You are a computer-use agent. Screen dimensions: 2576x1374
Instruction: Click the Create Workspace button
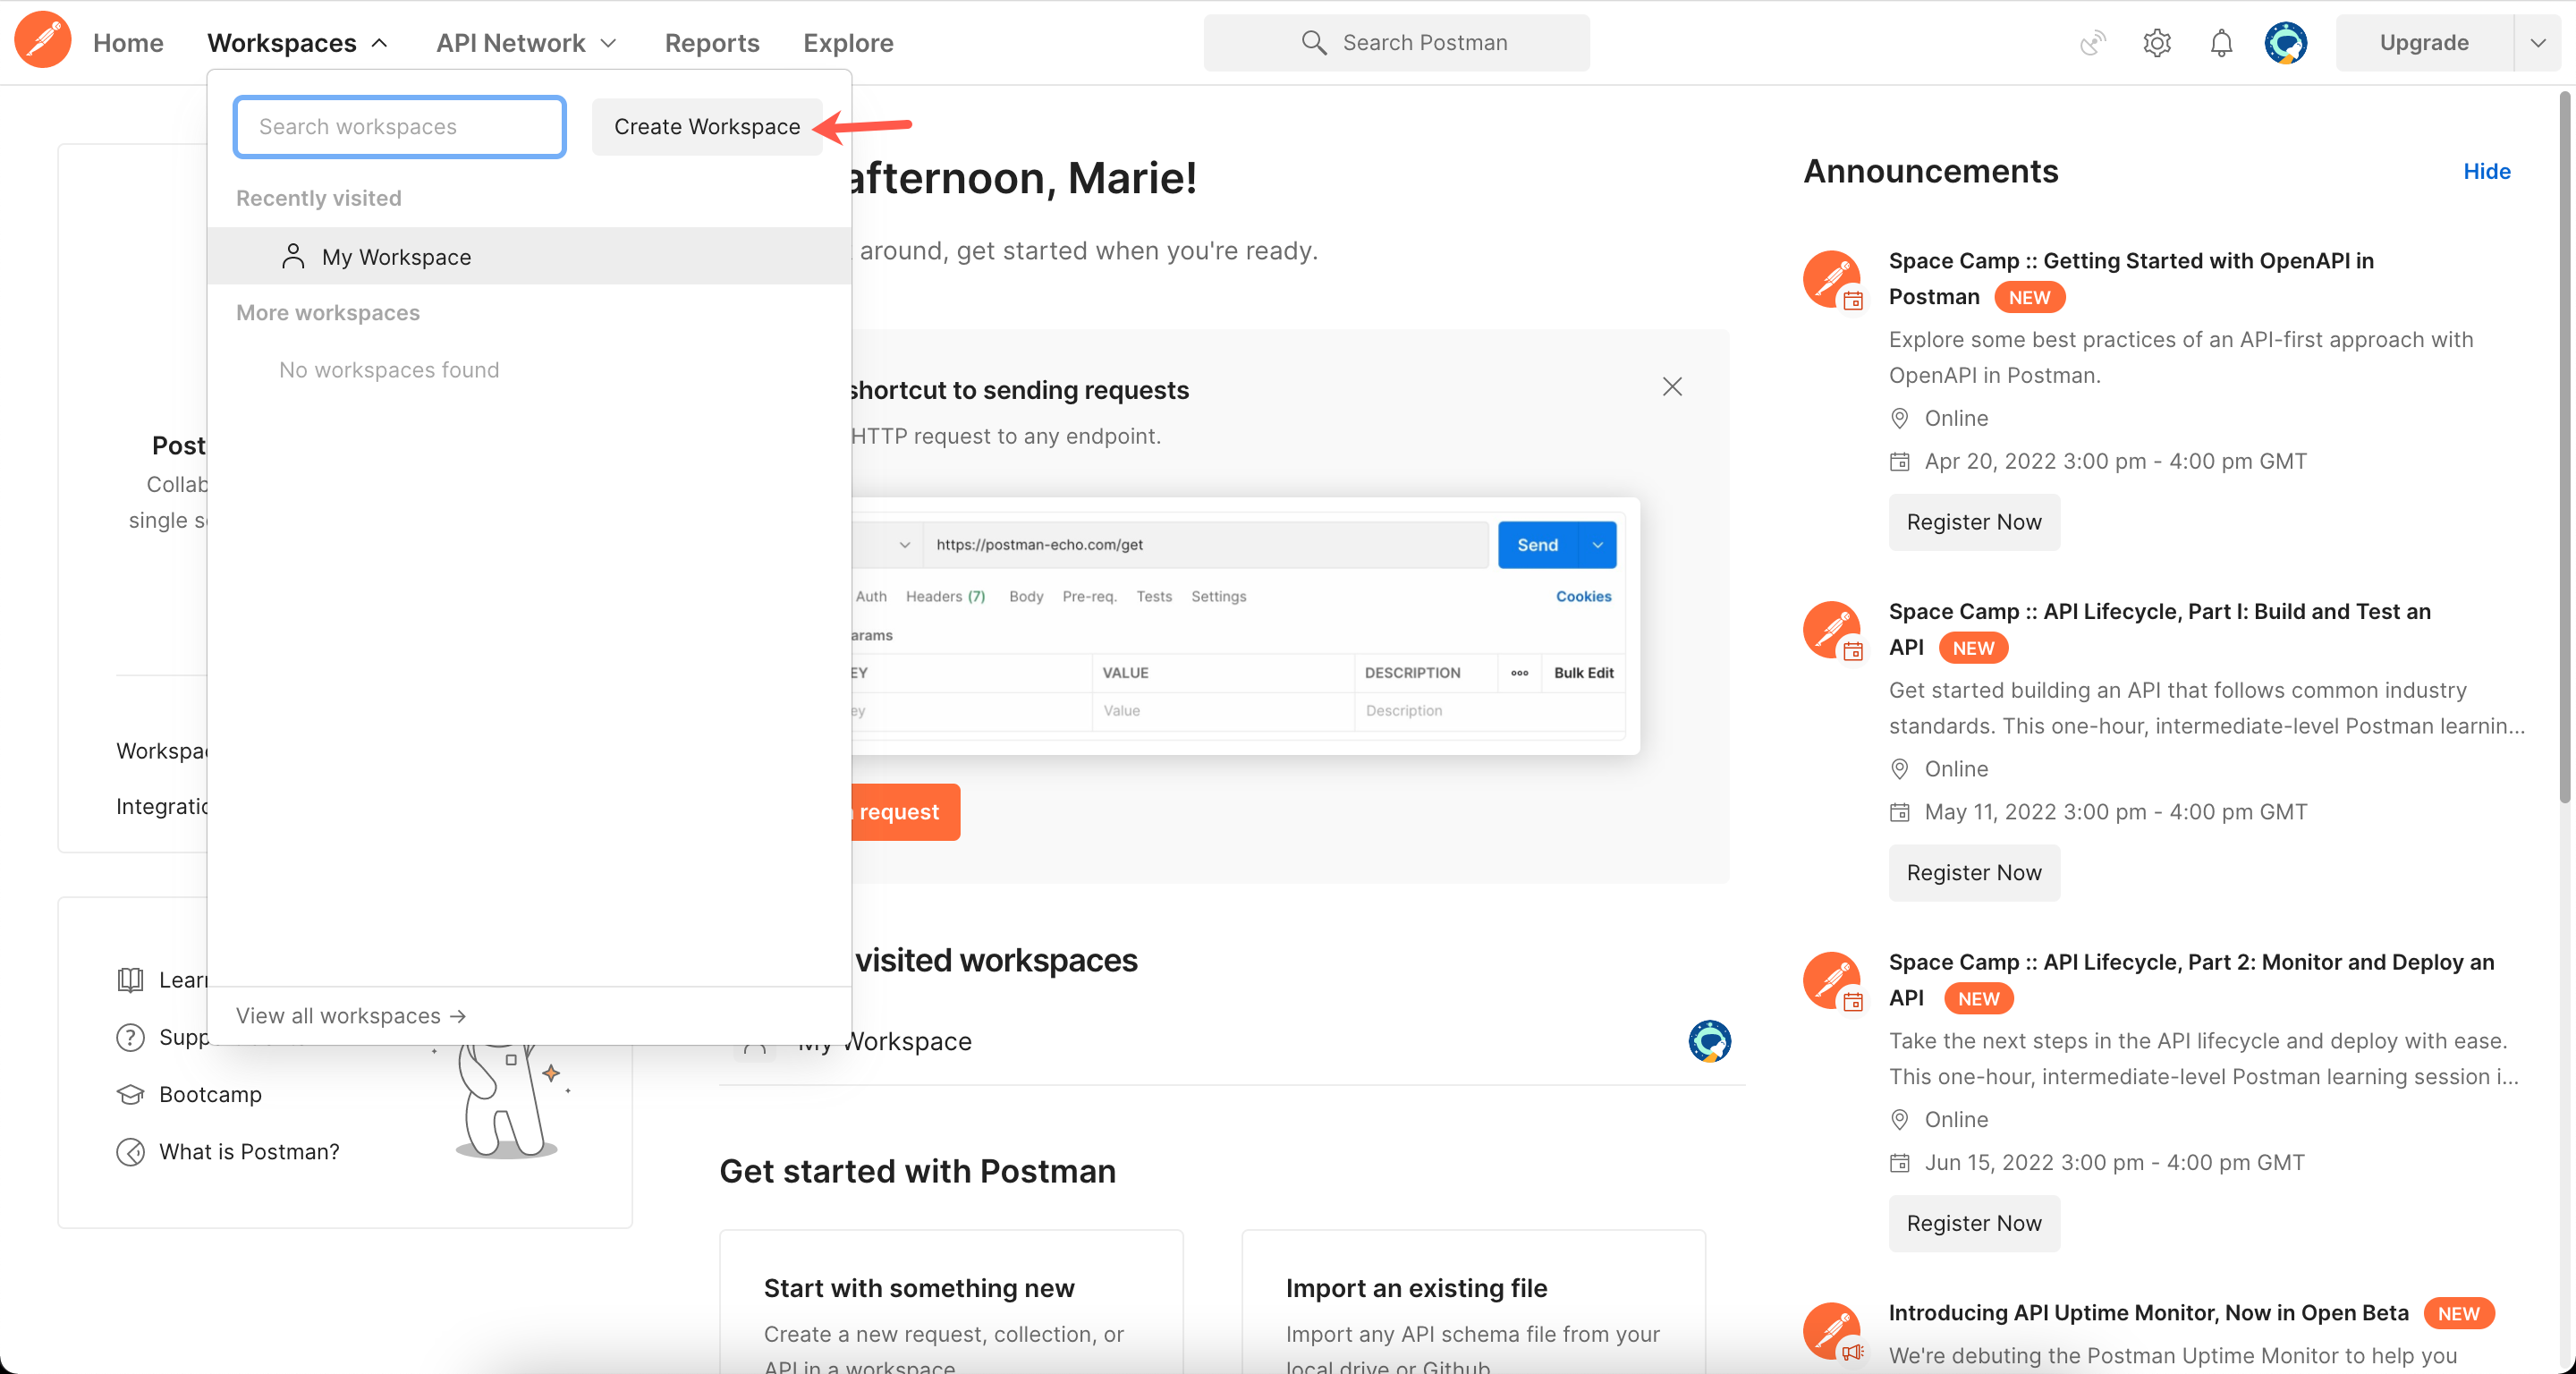(x=706, y=127)
